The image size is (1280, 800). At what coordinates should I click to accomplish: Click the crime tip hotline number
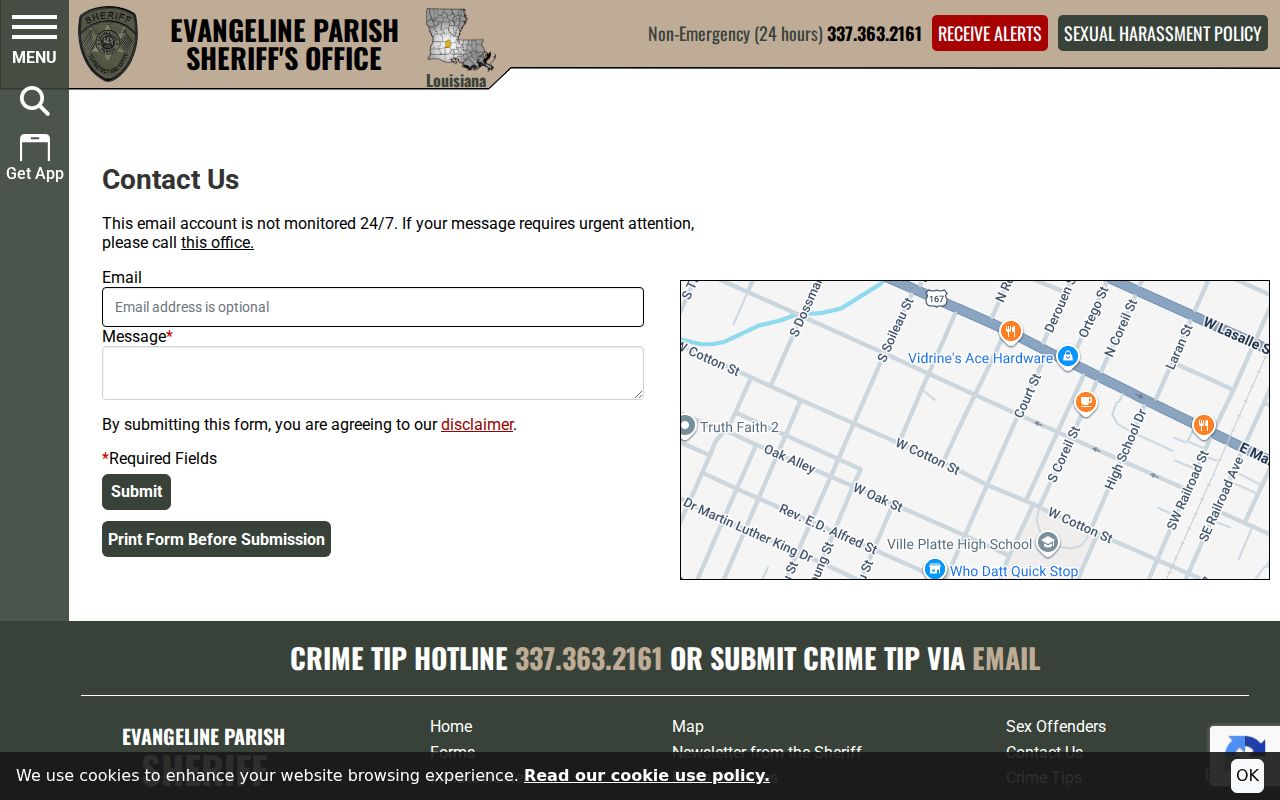tap(589, 658)
